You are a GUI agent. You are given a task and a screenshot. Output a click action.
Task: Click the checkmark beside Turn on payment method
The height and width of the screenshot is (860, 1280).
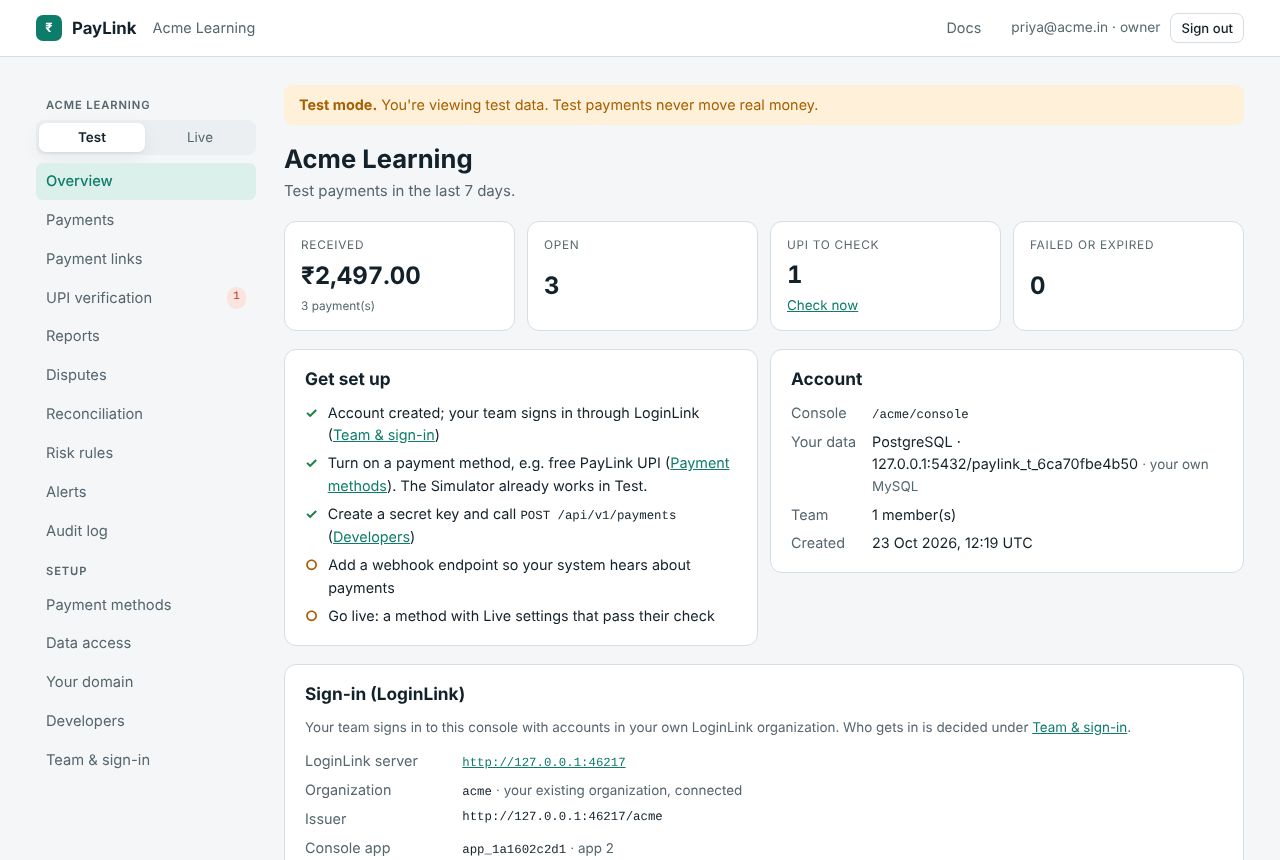(x=312, y=463)
